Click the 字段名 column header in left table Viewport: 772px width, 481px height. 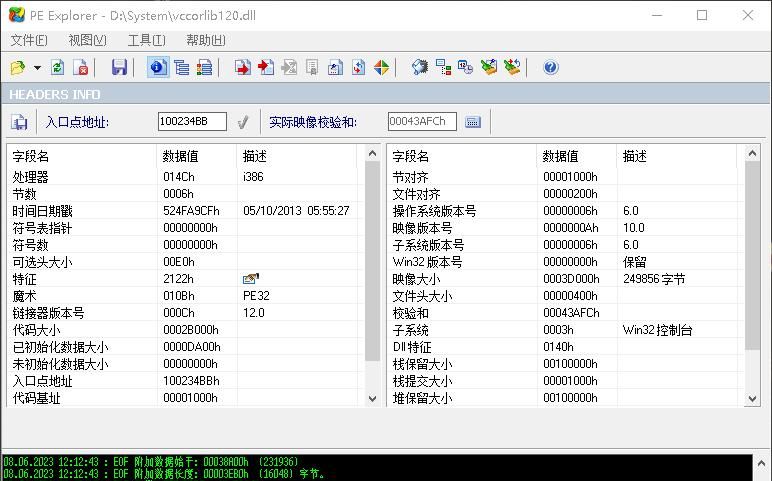tap(83, 157)
